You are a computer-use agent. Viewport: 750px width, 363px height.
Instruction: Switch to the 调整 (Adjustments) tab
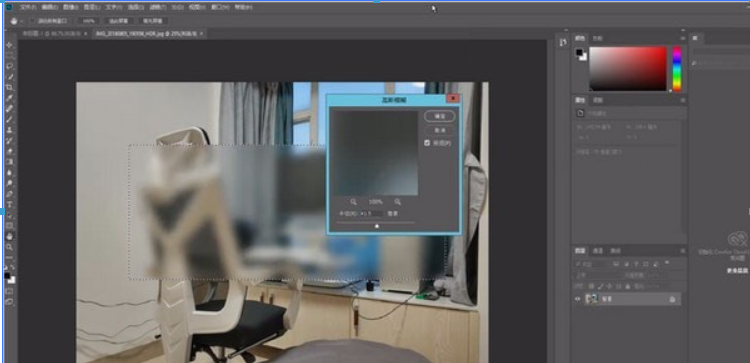[x=598, y=100]
